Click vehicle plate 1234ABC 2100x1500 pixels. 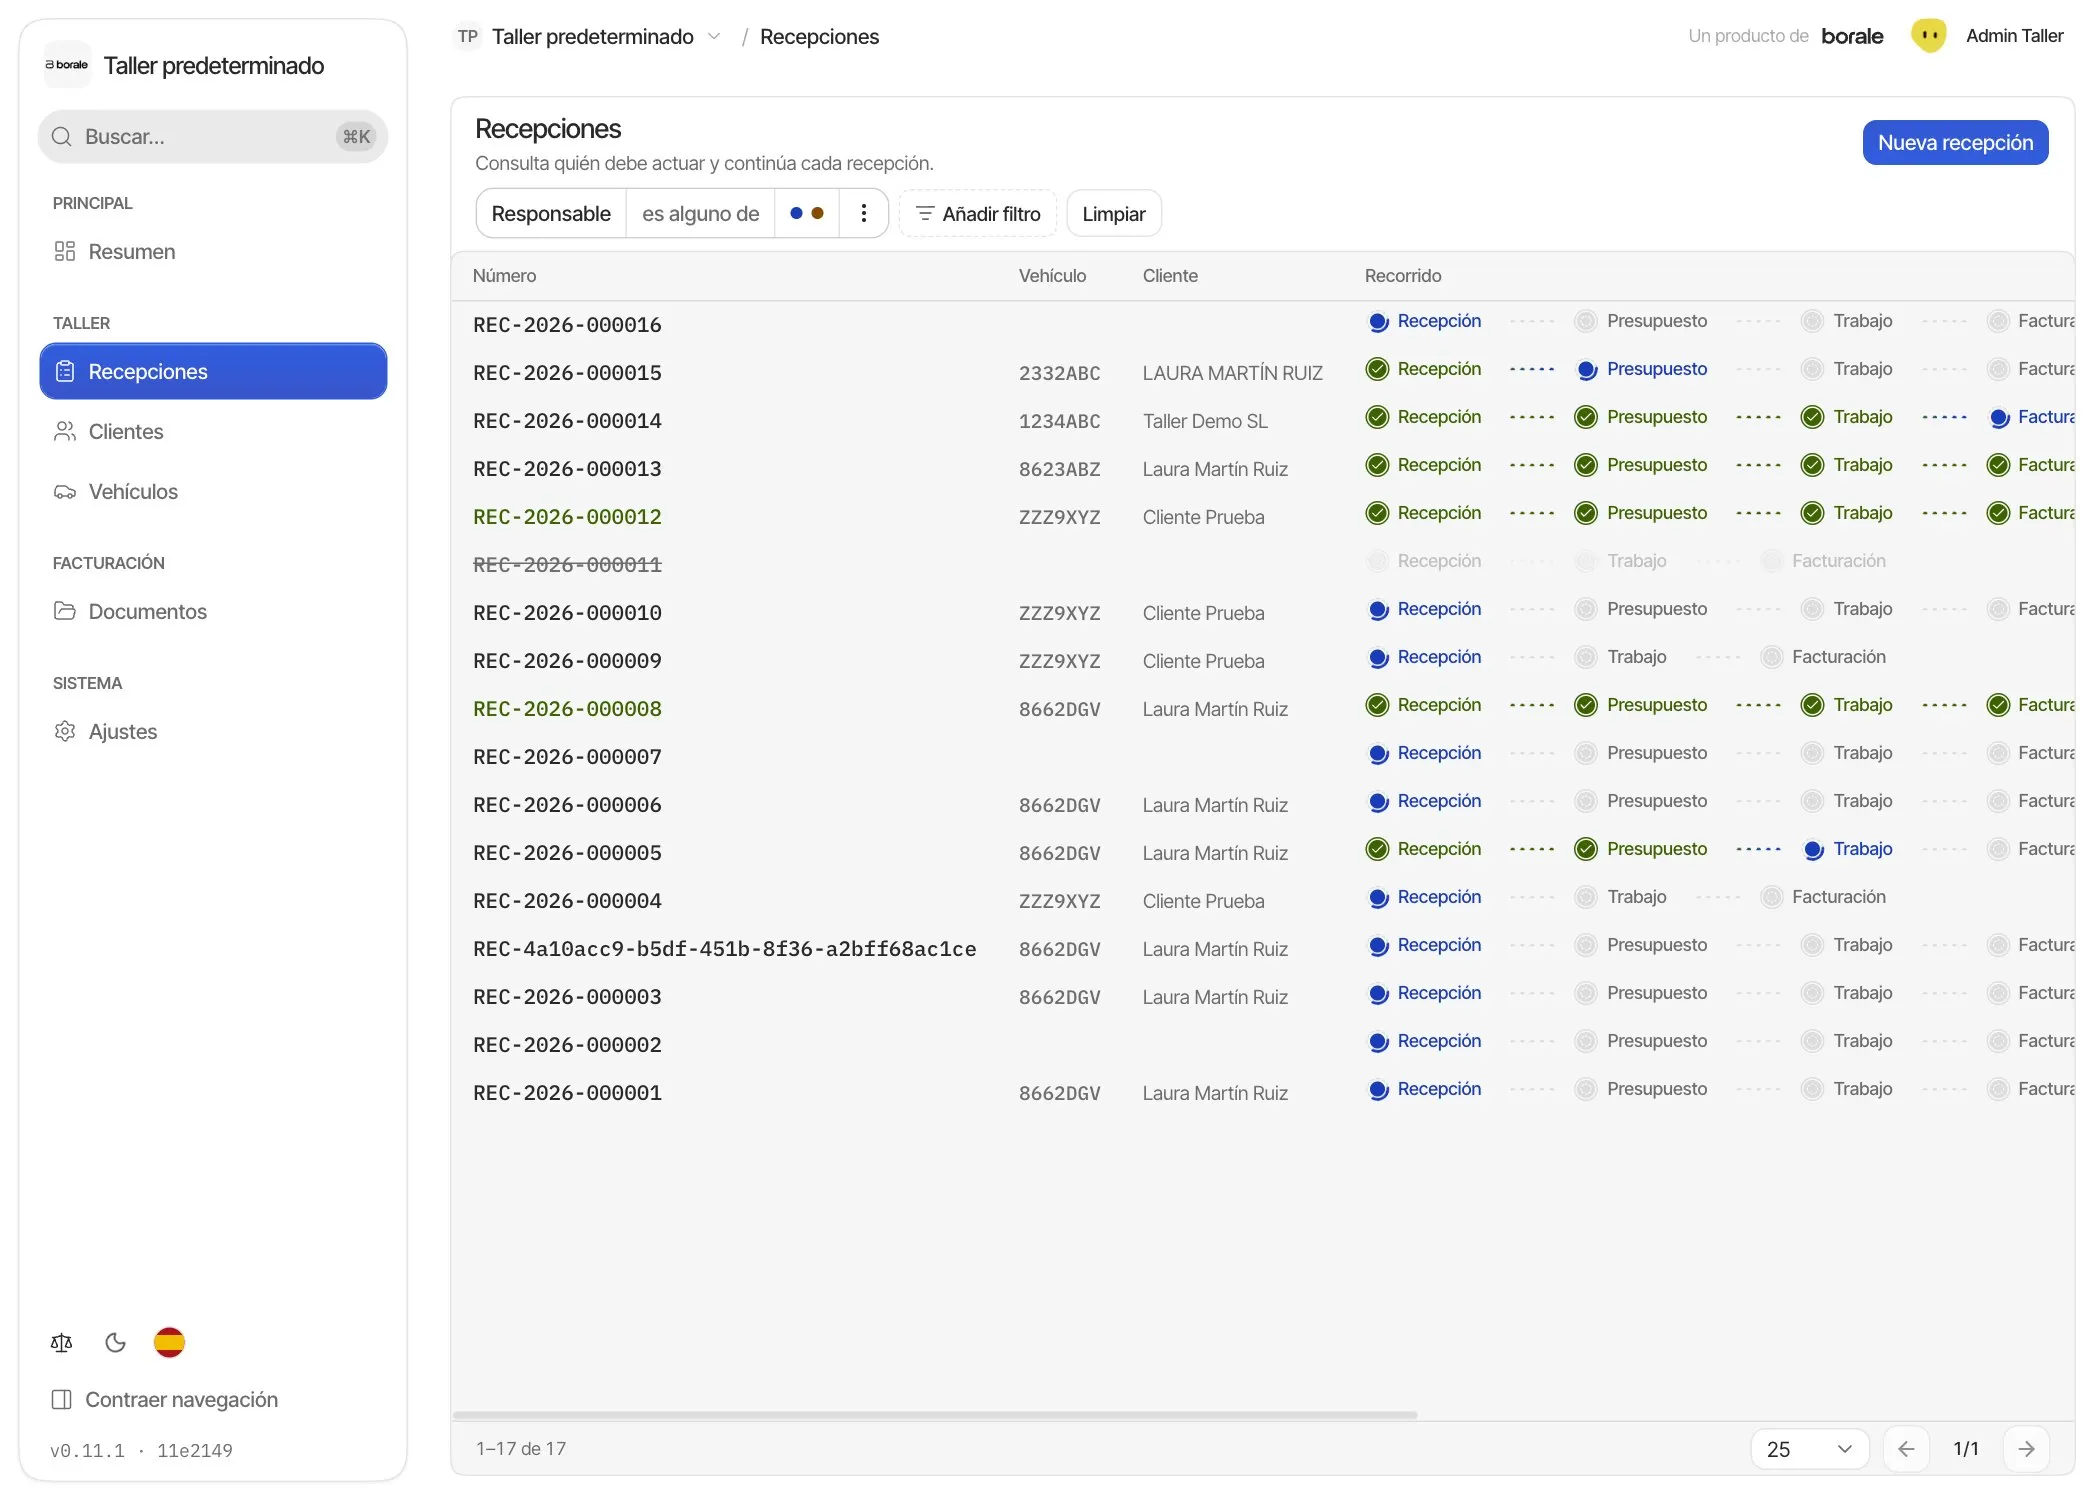point(1059,421)
